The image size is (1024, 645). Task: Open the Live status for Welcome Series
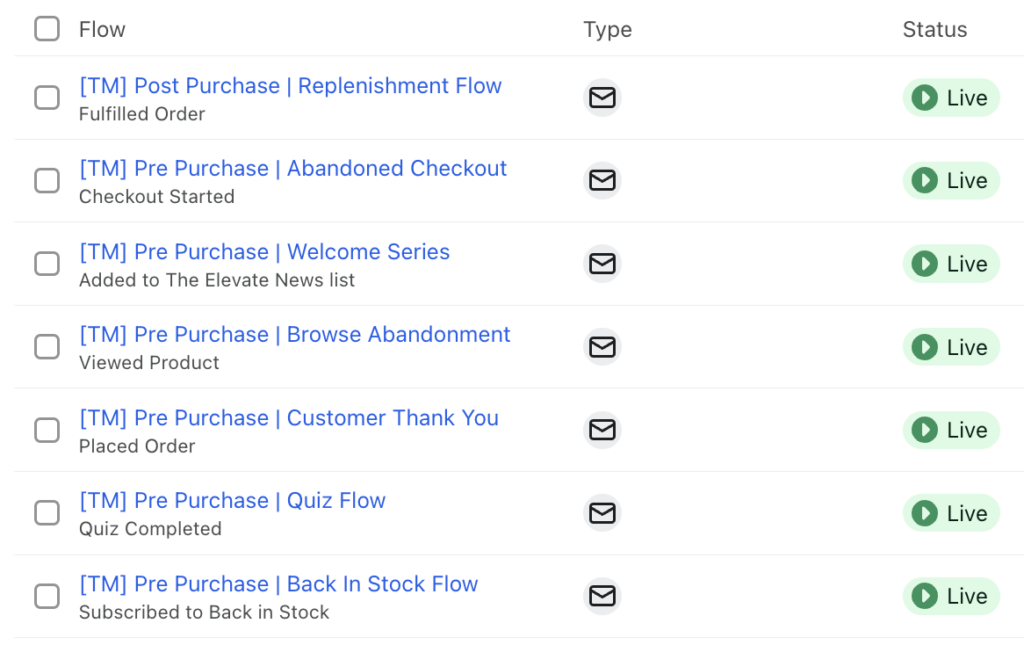[x=951, y=264]
